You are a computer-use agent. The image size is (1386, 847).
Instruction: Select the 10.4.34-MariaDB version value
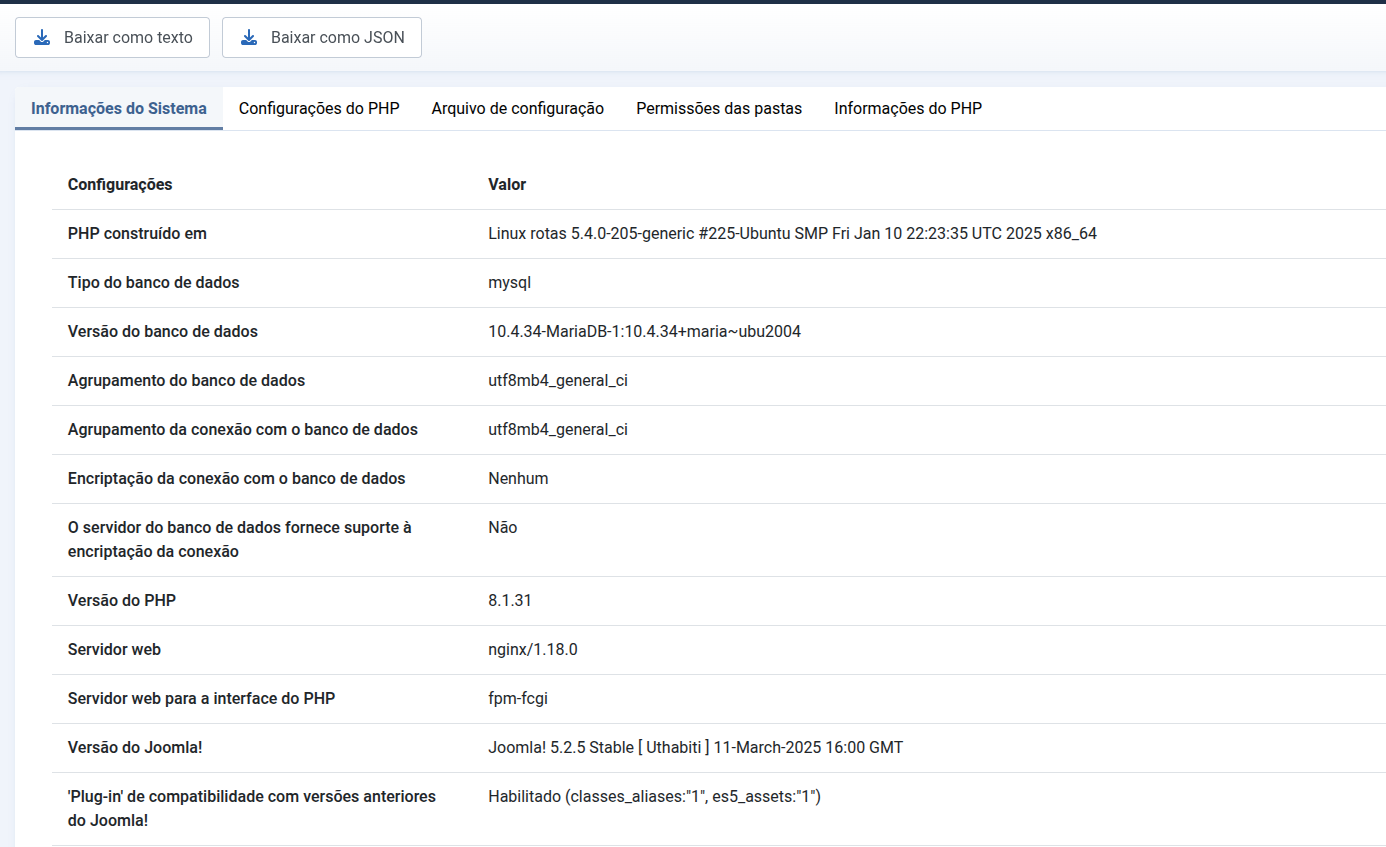(644, 332)
